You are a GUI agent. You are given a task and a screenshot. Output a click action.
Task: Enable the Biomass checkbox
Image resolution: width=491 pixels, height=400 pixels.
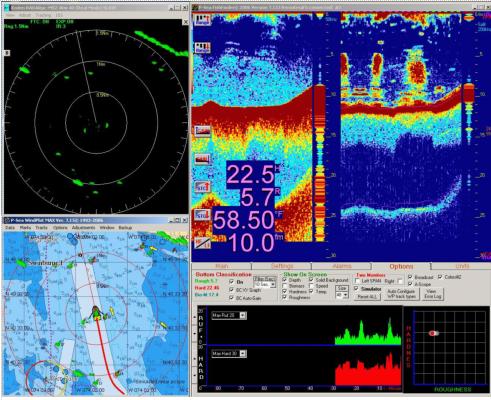click(285, 286)
